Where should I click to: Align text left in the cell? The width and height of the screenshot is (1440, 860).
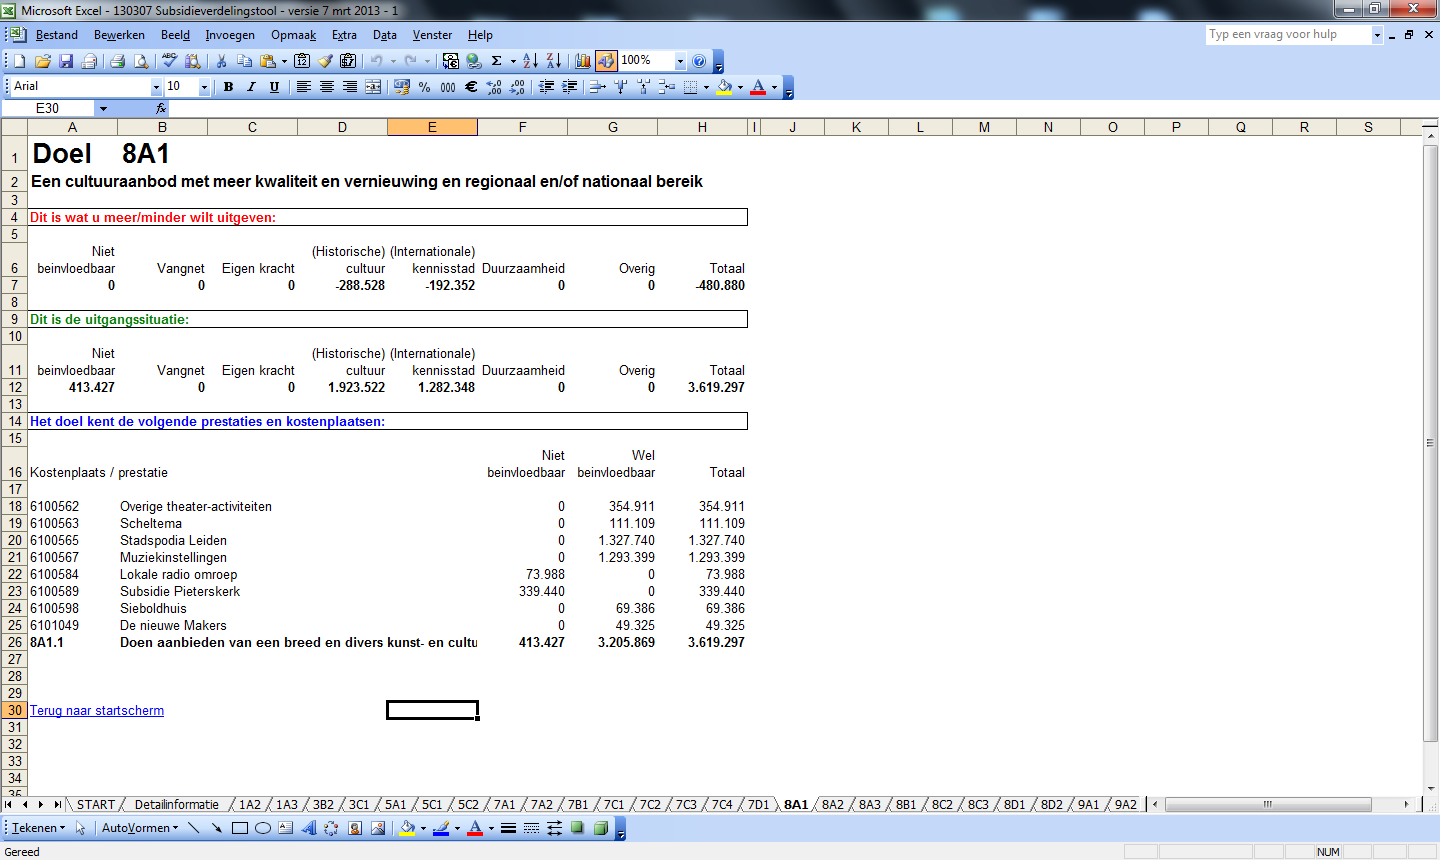(303, 87)
